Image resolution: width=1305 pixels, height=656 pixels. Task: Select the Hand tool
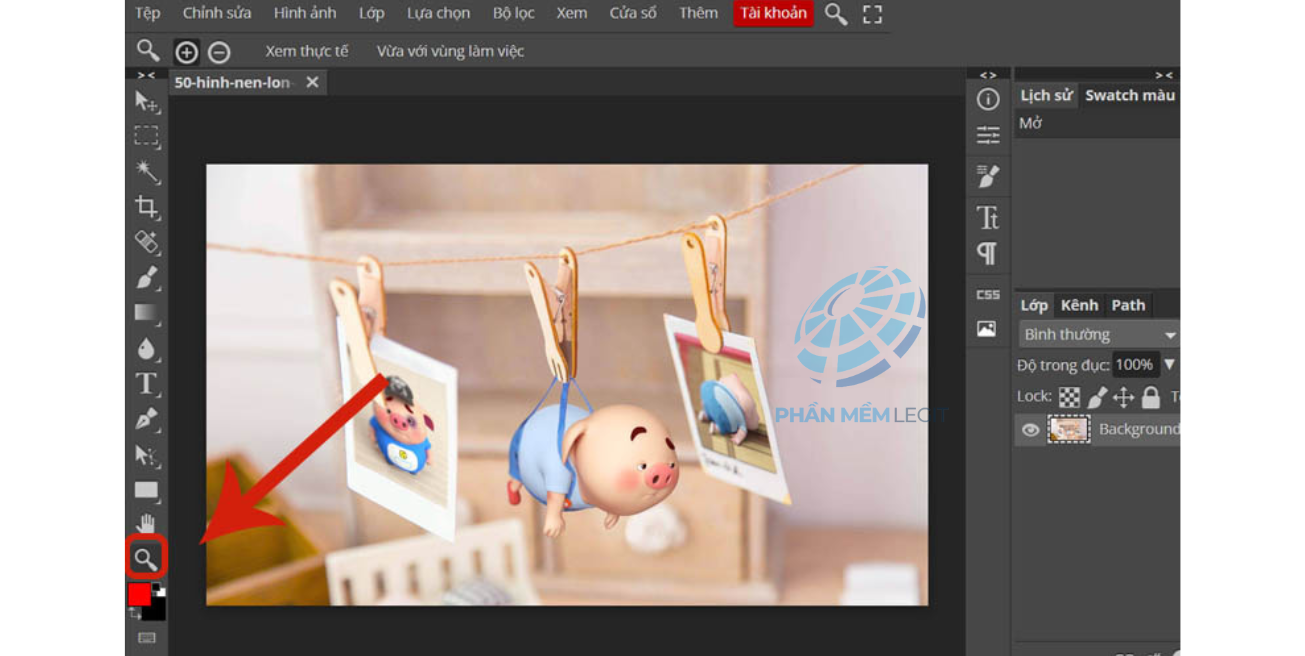click(x=146, y=524)
